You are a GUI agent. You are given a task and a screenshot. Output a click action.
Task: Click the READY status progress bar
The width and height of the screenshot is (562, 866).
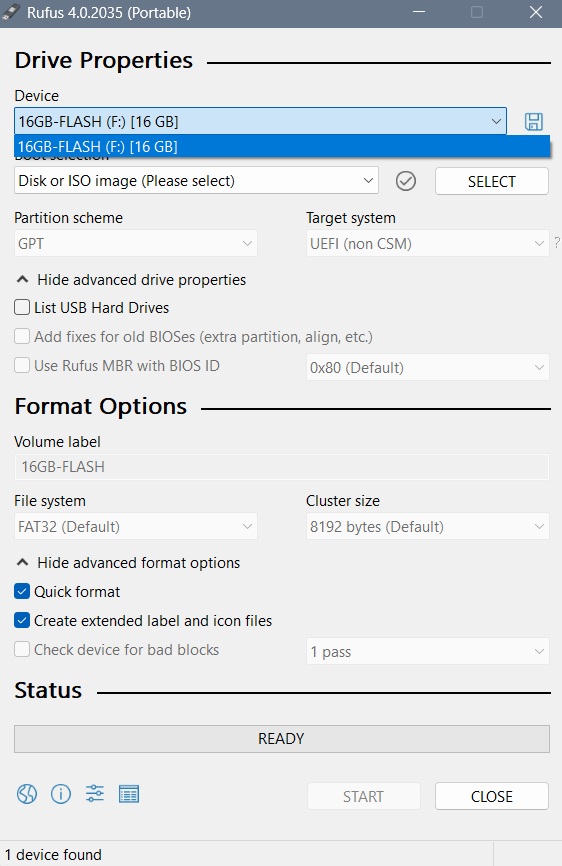pos(282,739)
